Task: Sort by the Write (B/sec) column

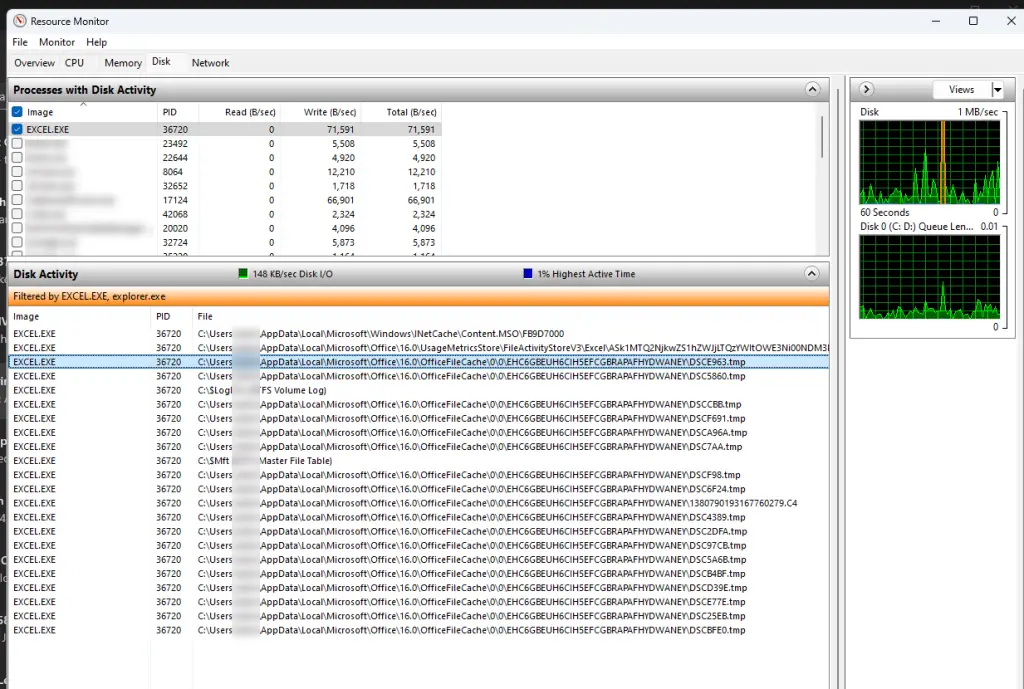Action: pos(329,112)
